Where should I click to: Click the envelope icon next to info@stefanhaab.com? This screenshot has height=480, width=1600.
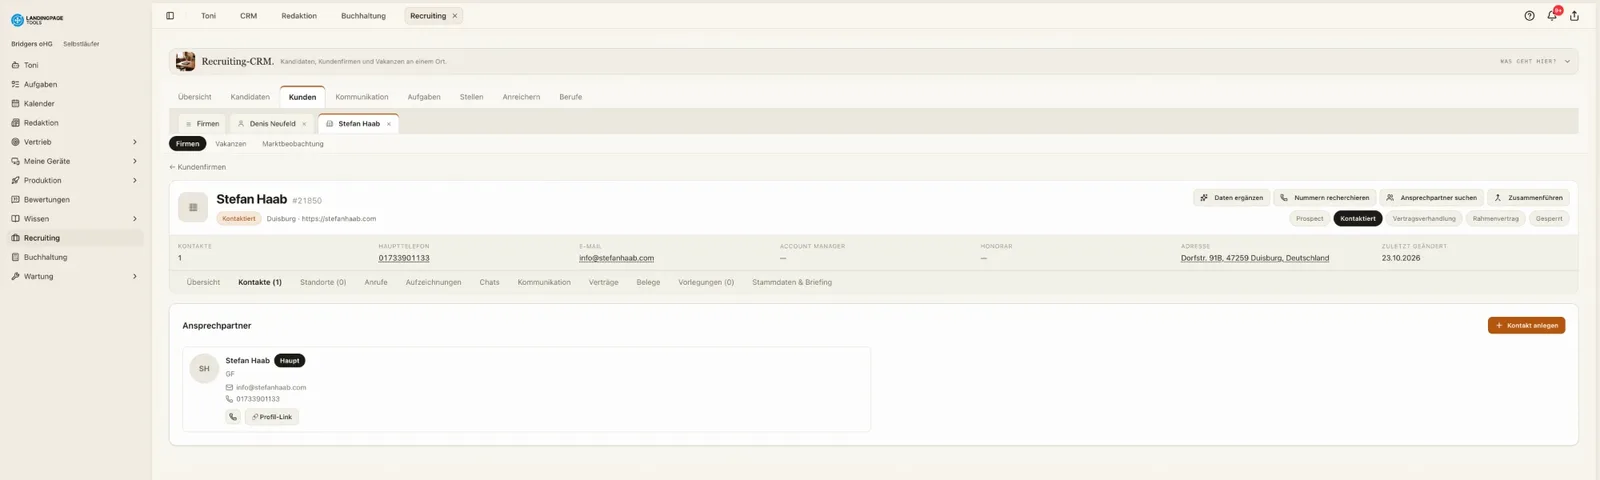[x=229, y=388]
